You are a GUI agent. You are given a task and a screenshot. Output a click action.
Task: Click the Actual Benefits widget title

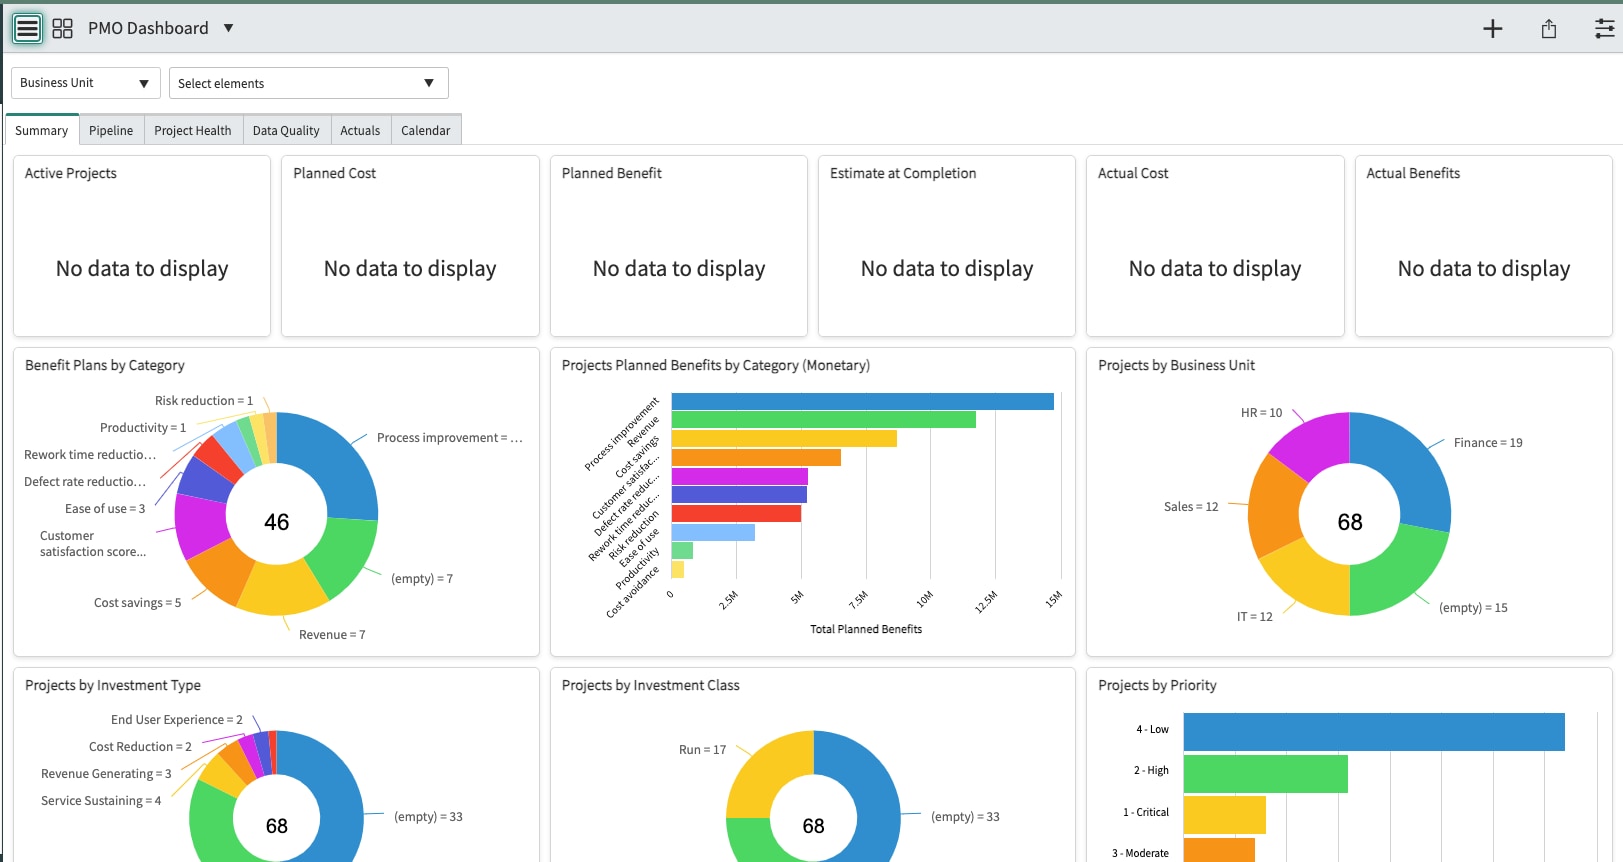coord(1413,173)
